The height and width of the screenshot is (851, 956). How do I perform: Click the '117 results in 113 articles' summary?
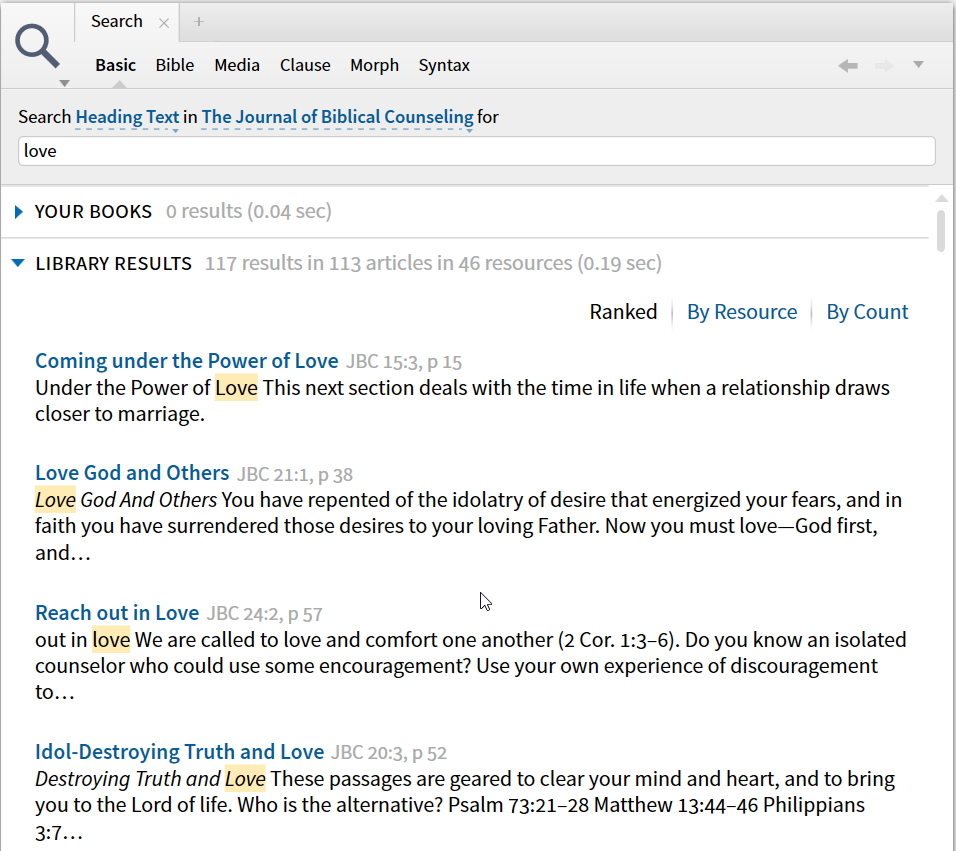tap(433, 263)
